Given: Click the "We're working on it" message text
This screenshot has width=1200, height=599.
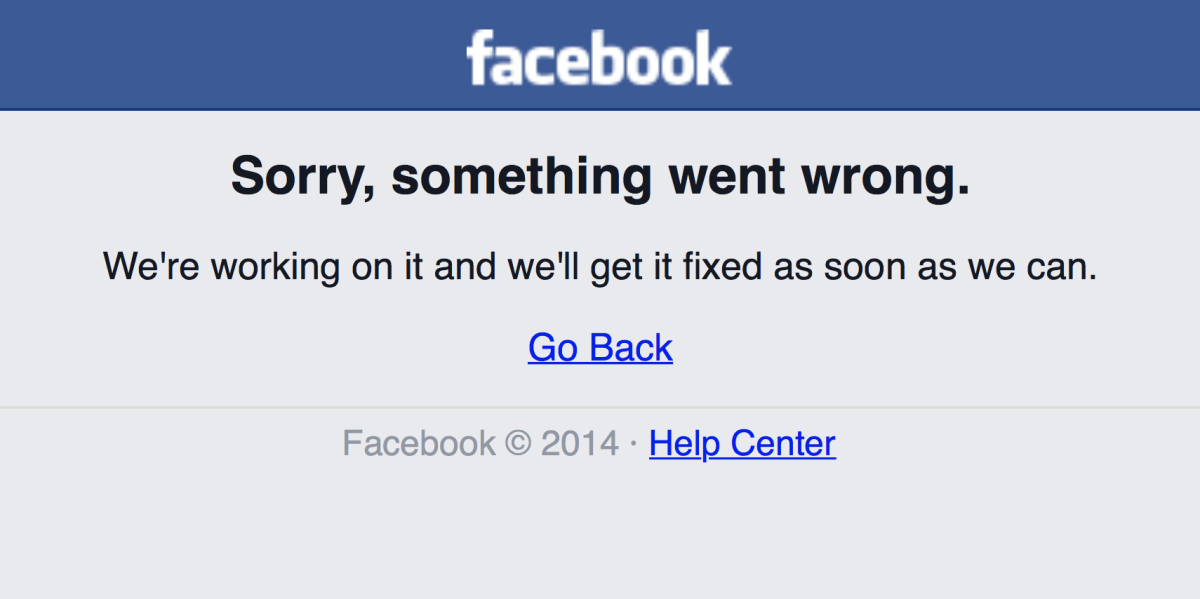Looking at the screenshot, I should (600, 266).
